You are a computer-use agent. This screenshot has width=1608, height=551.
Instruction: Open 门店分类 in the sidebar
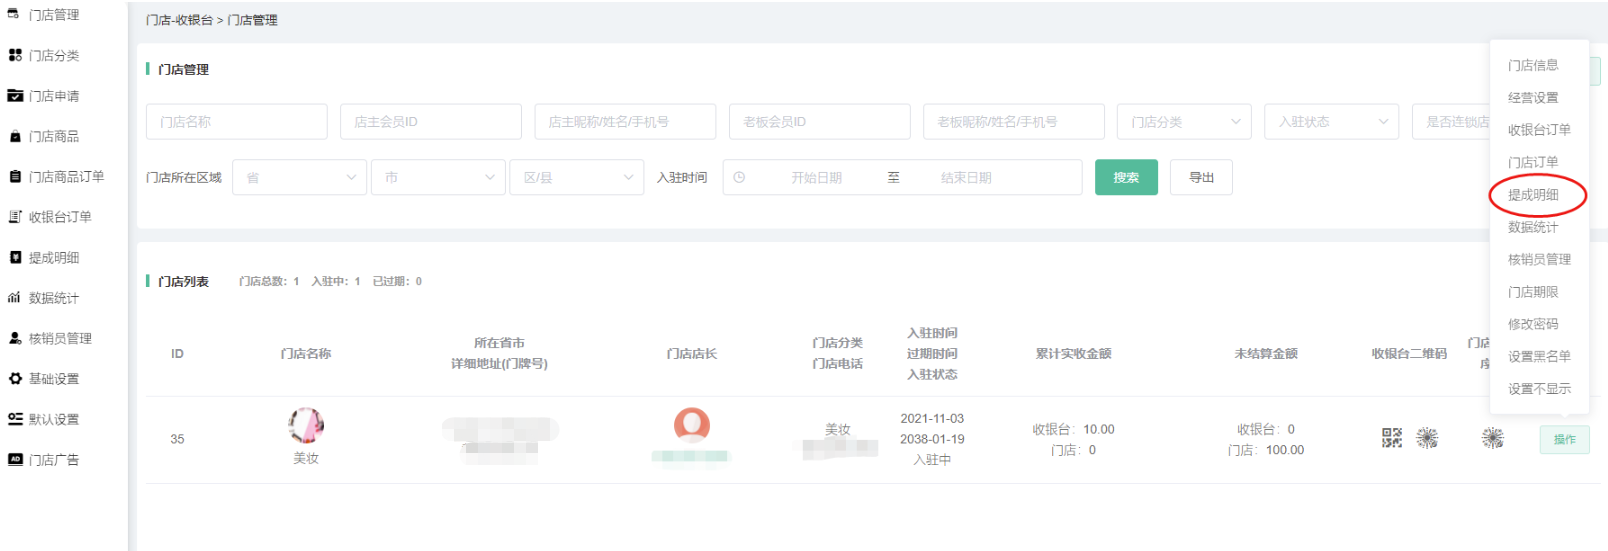[x=53, y=56]
